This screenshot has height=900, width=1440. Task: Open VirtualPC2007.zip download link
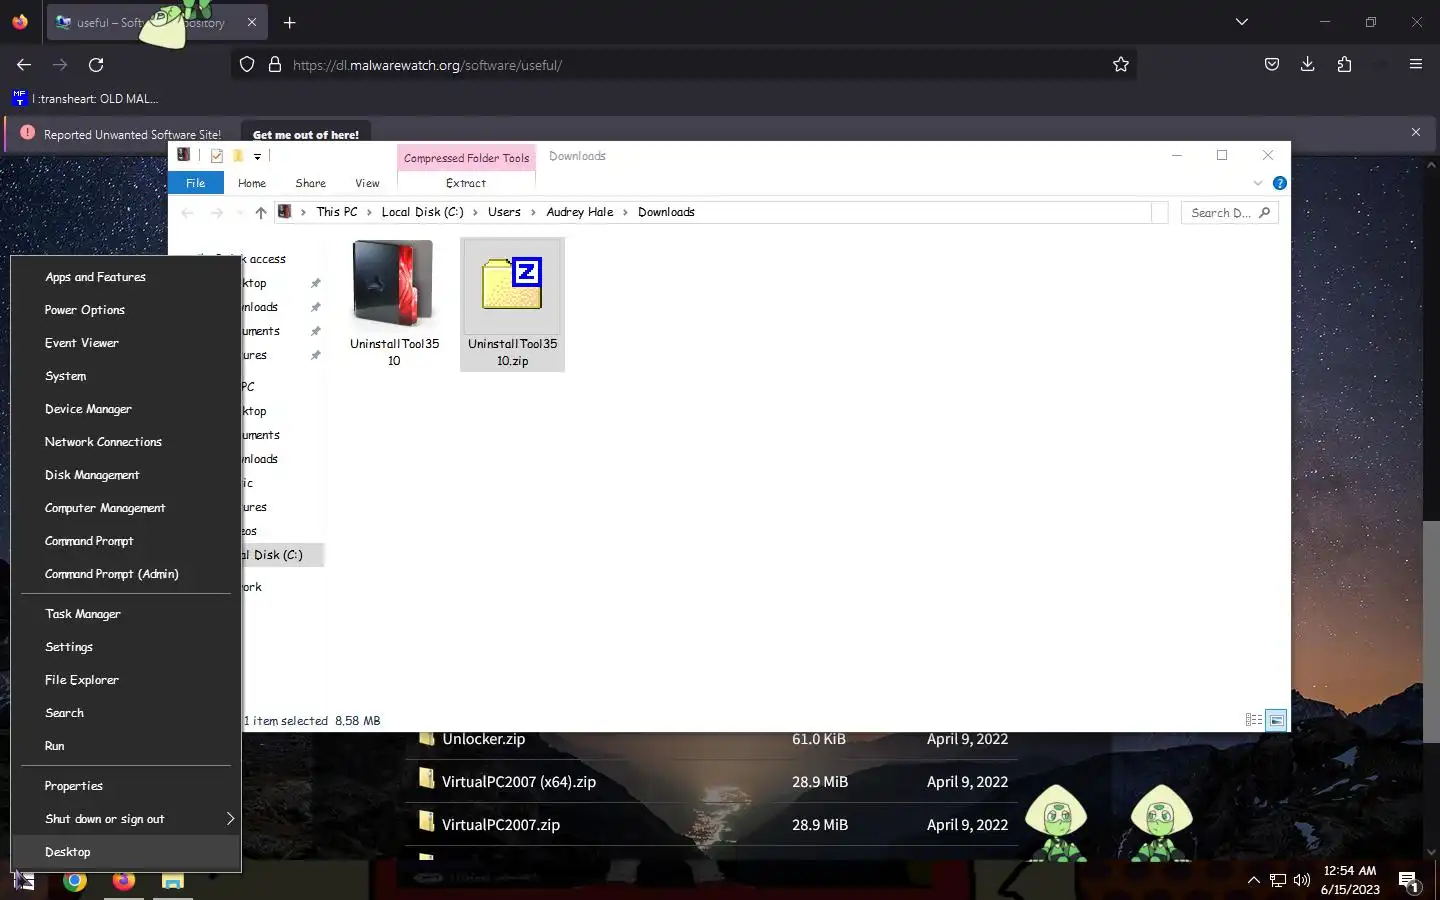pyautogui.click(x=500, y=825)
